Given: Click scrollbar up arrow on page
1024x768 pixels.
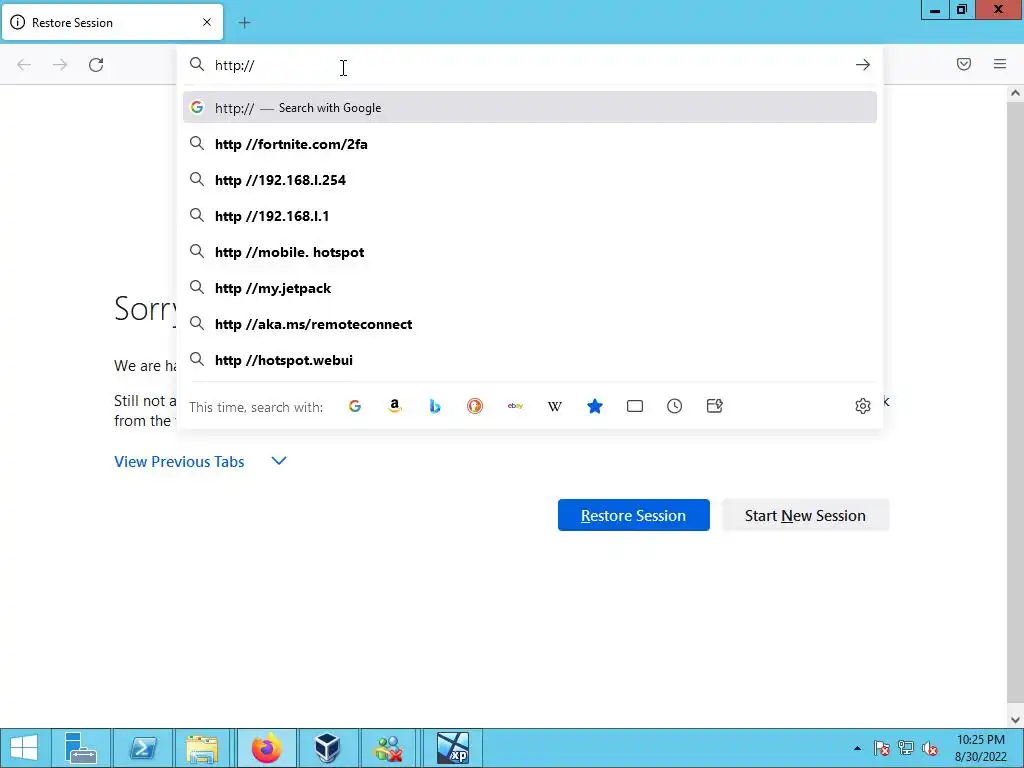Looking at the screenshot, I should (x=1016, y=93).
